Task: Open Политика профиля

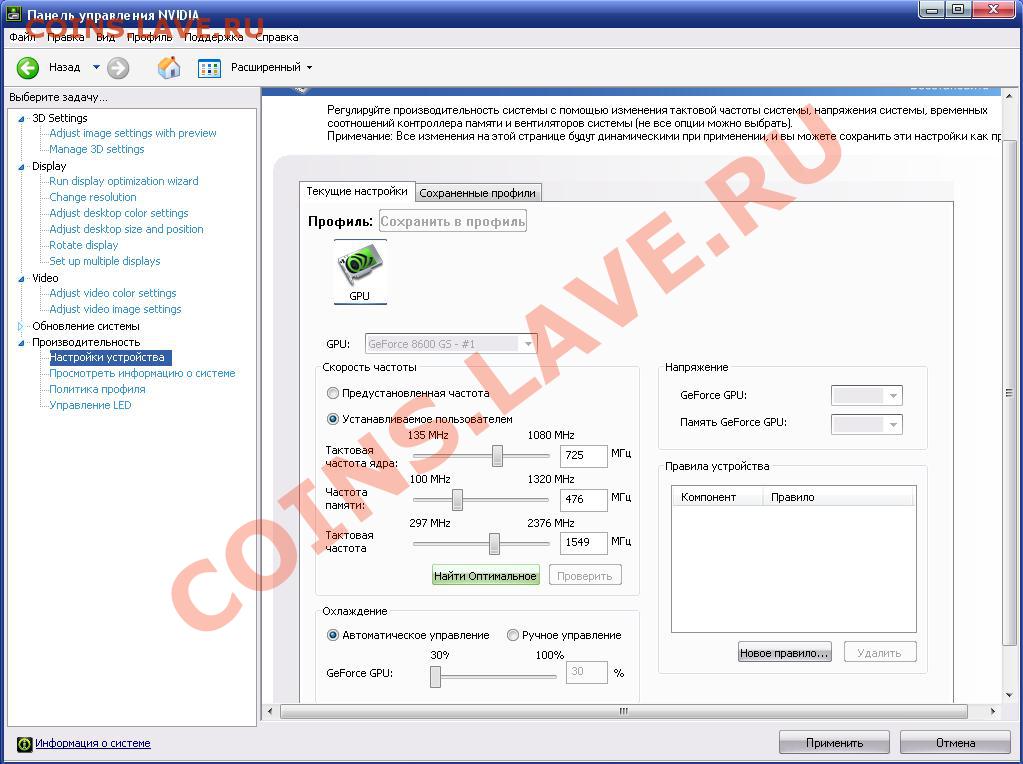Action: click(x=97, y=390)
